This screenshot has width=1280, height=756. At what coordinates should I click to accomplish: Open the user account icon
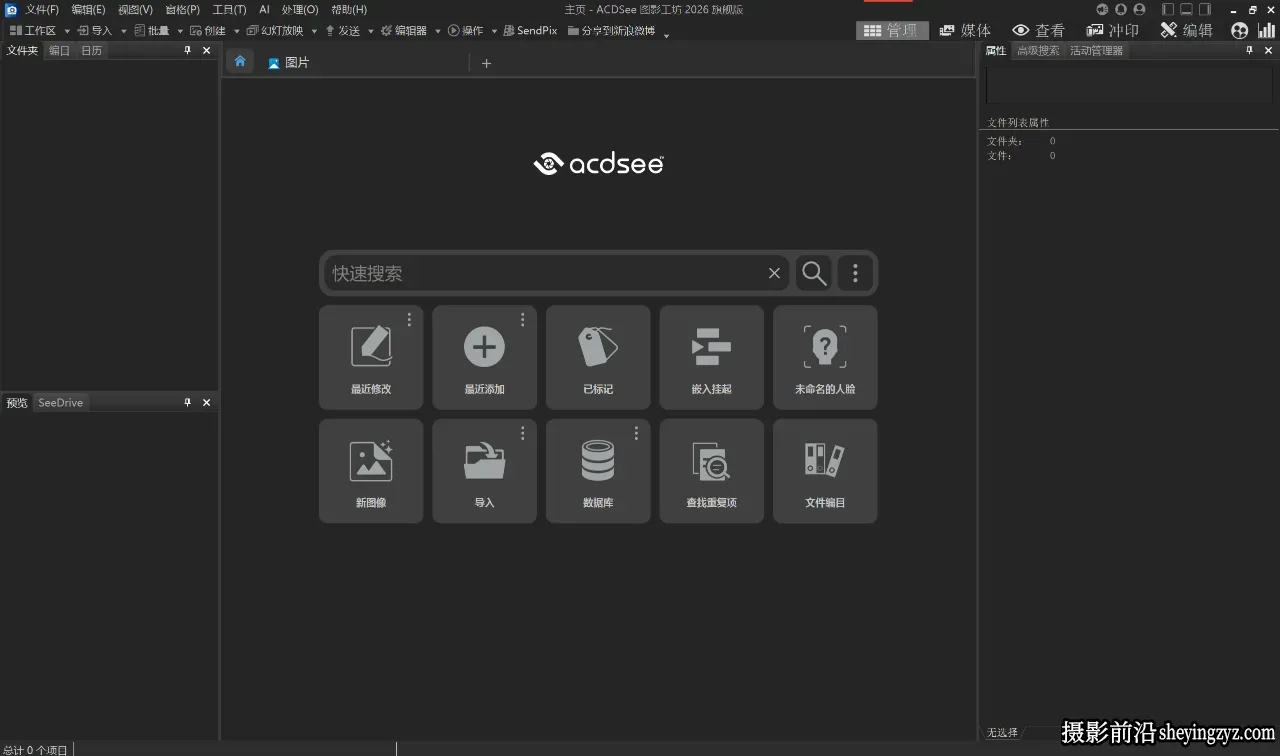(x=1139, y=10)
